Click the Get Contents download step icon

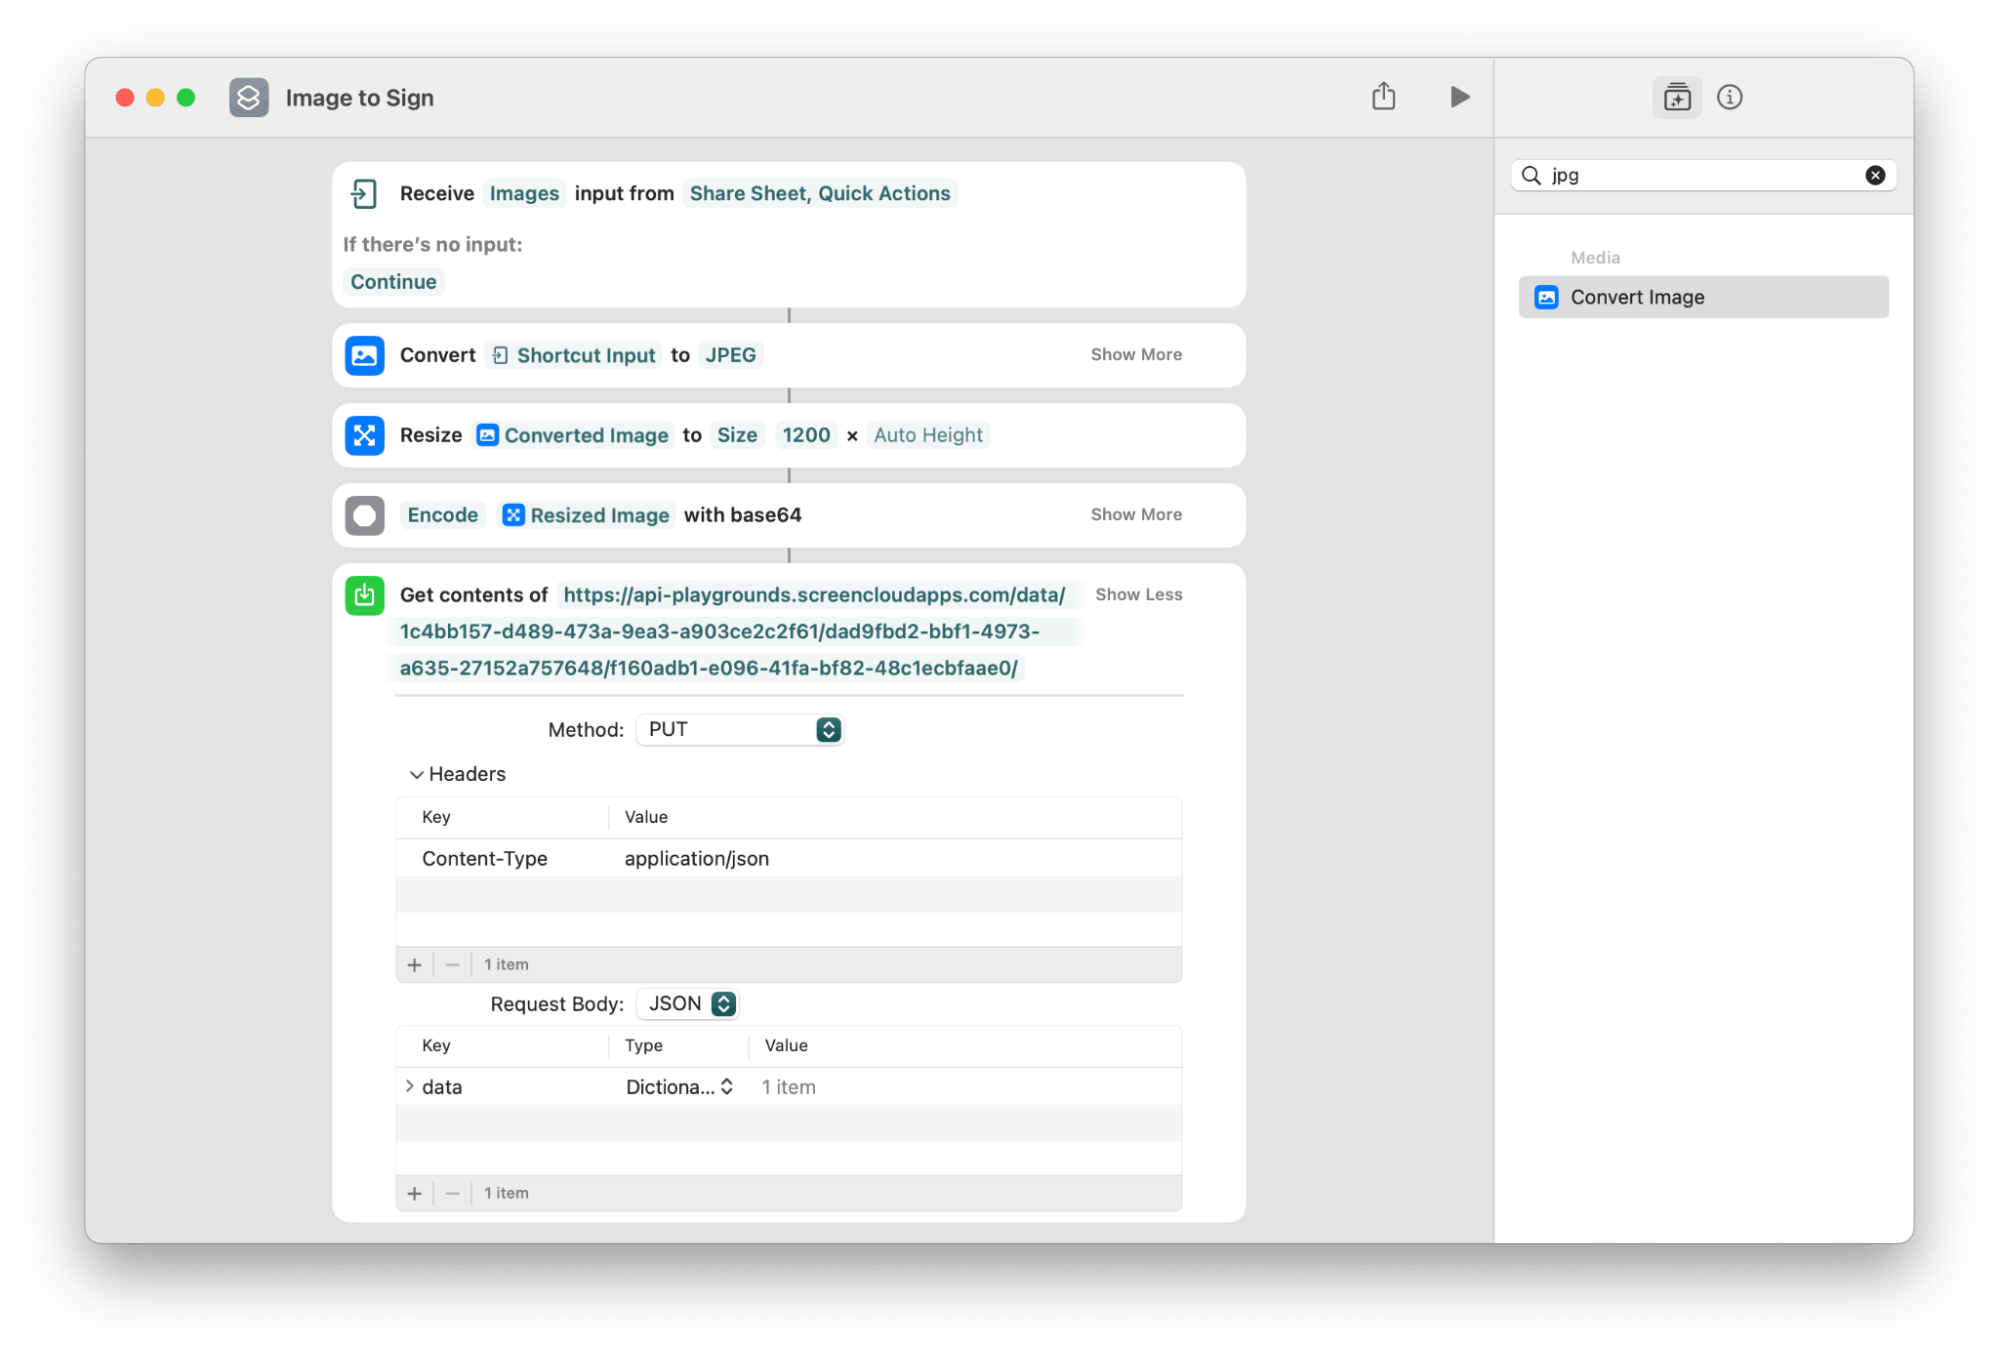pos(365,593)
